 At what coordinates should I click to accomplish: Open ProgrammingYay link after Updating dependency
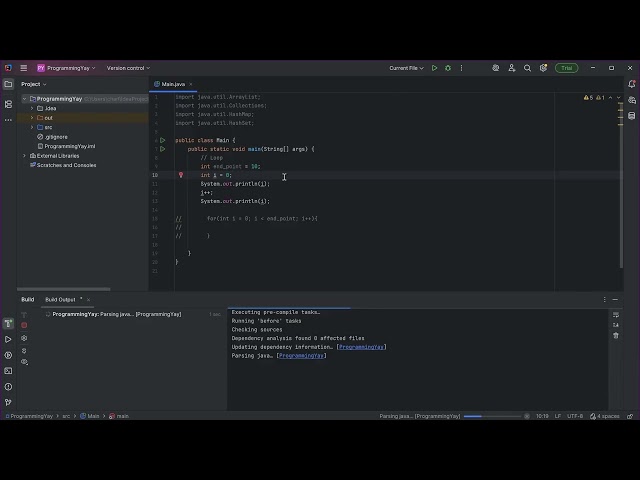(361, 347)
